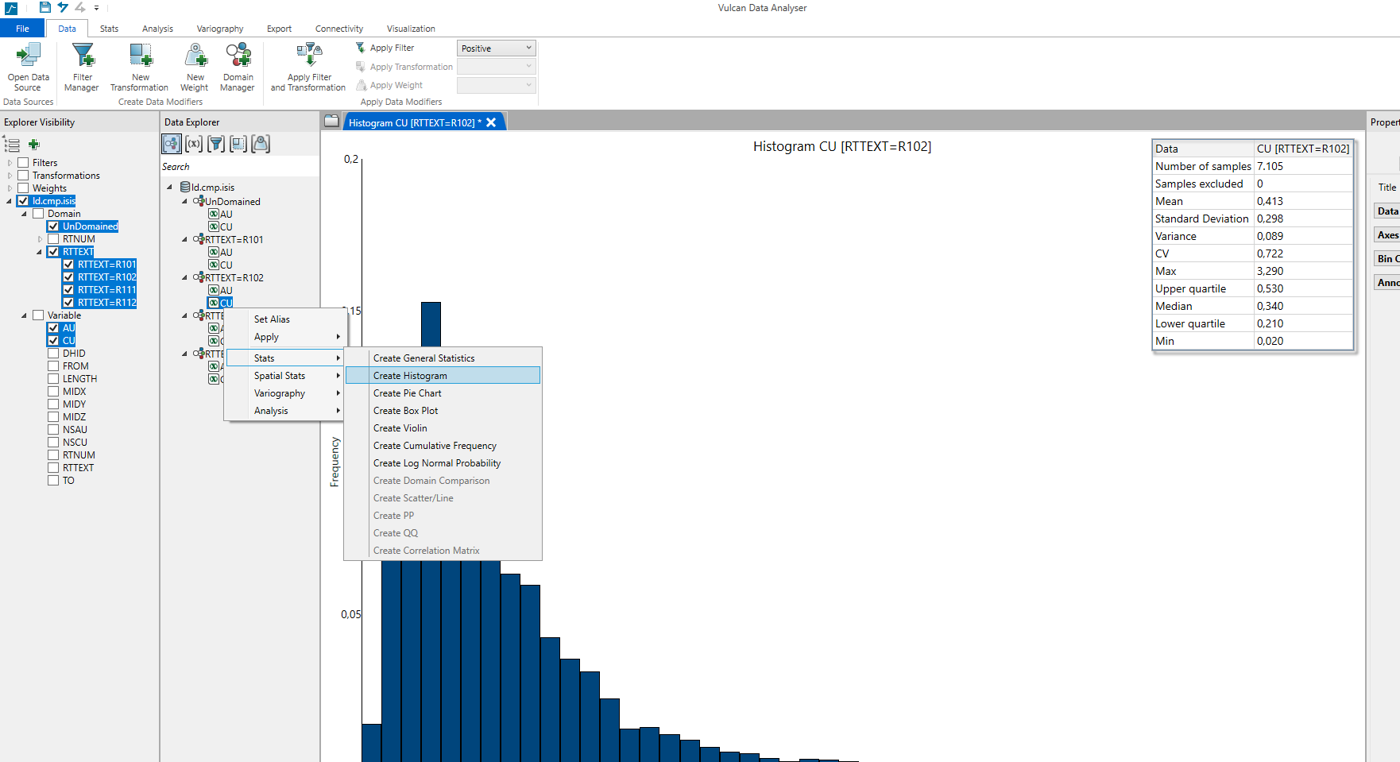1400x762 pixels.
Task: Click the Axes section button in Properties
Action: (1388, 235)
